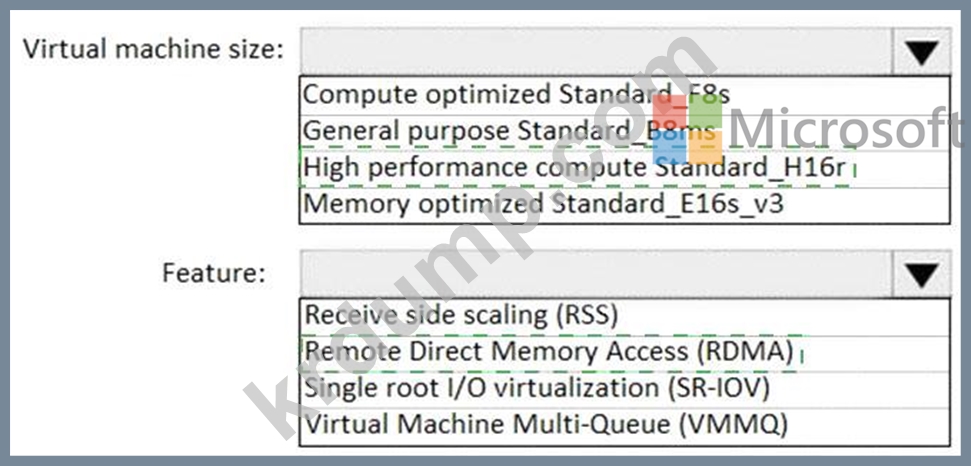Choose Remote Direct Memory Access (RDMA)
971x466 pixels.
click(x=624, y=353)
